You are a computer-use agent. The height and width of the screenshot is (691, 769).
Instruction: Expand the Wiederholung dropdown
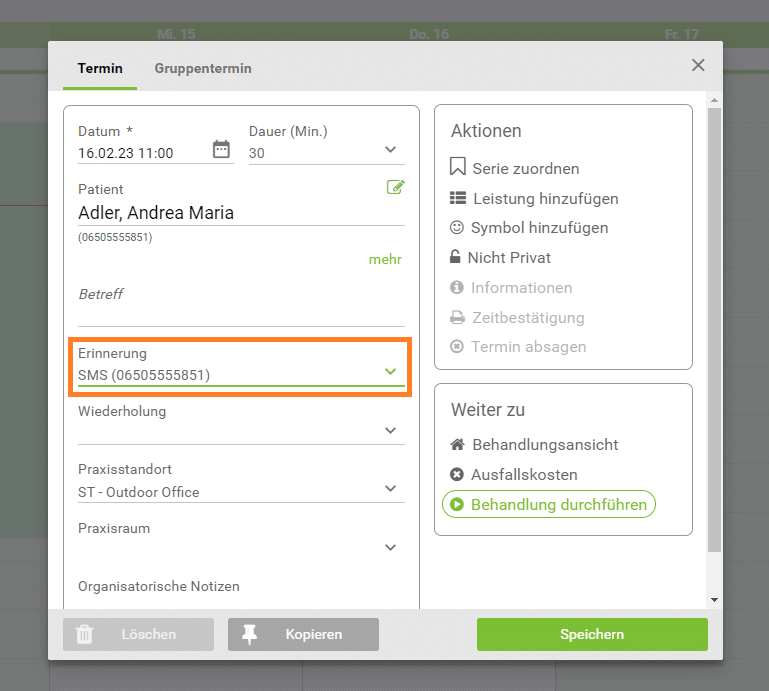tap(390, 431)
